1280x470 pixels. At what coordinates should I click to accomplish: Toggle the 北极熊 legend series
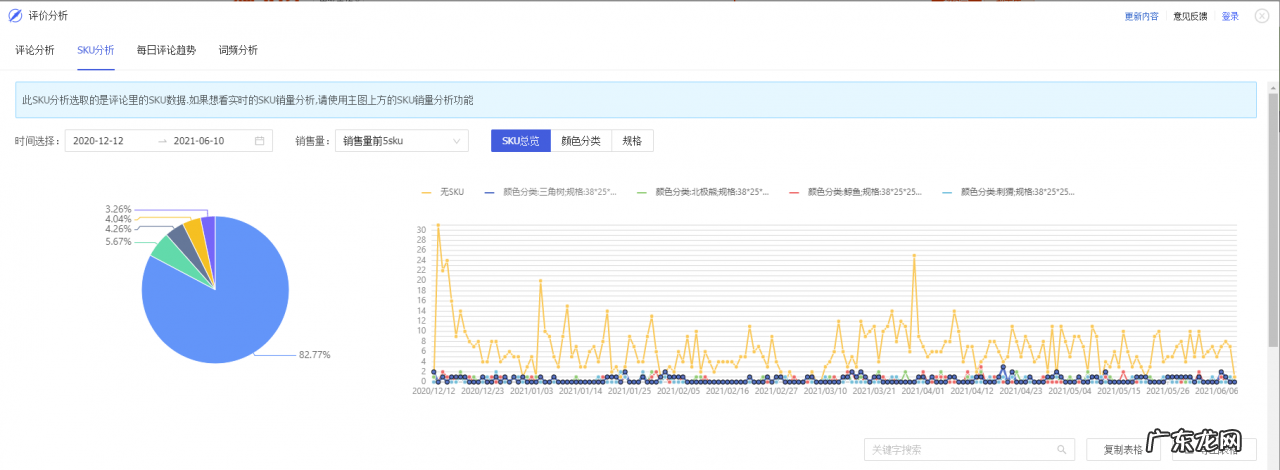click(x=702, y=191)
